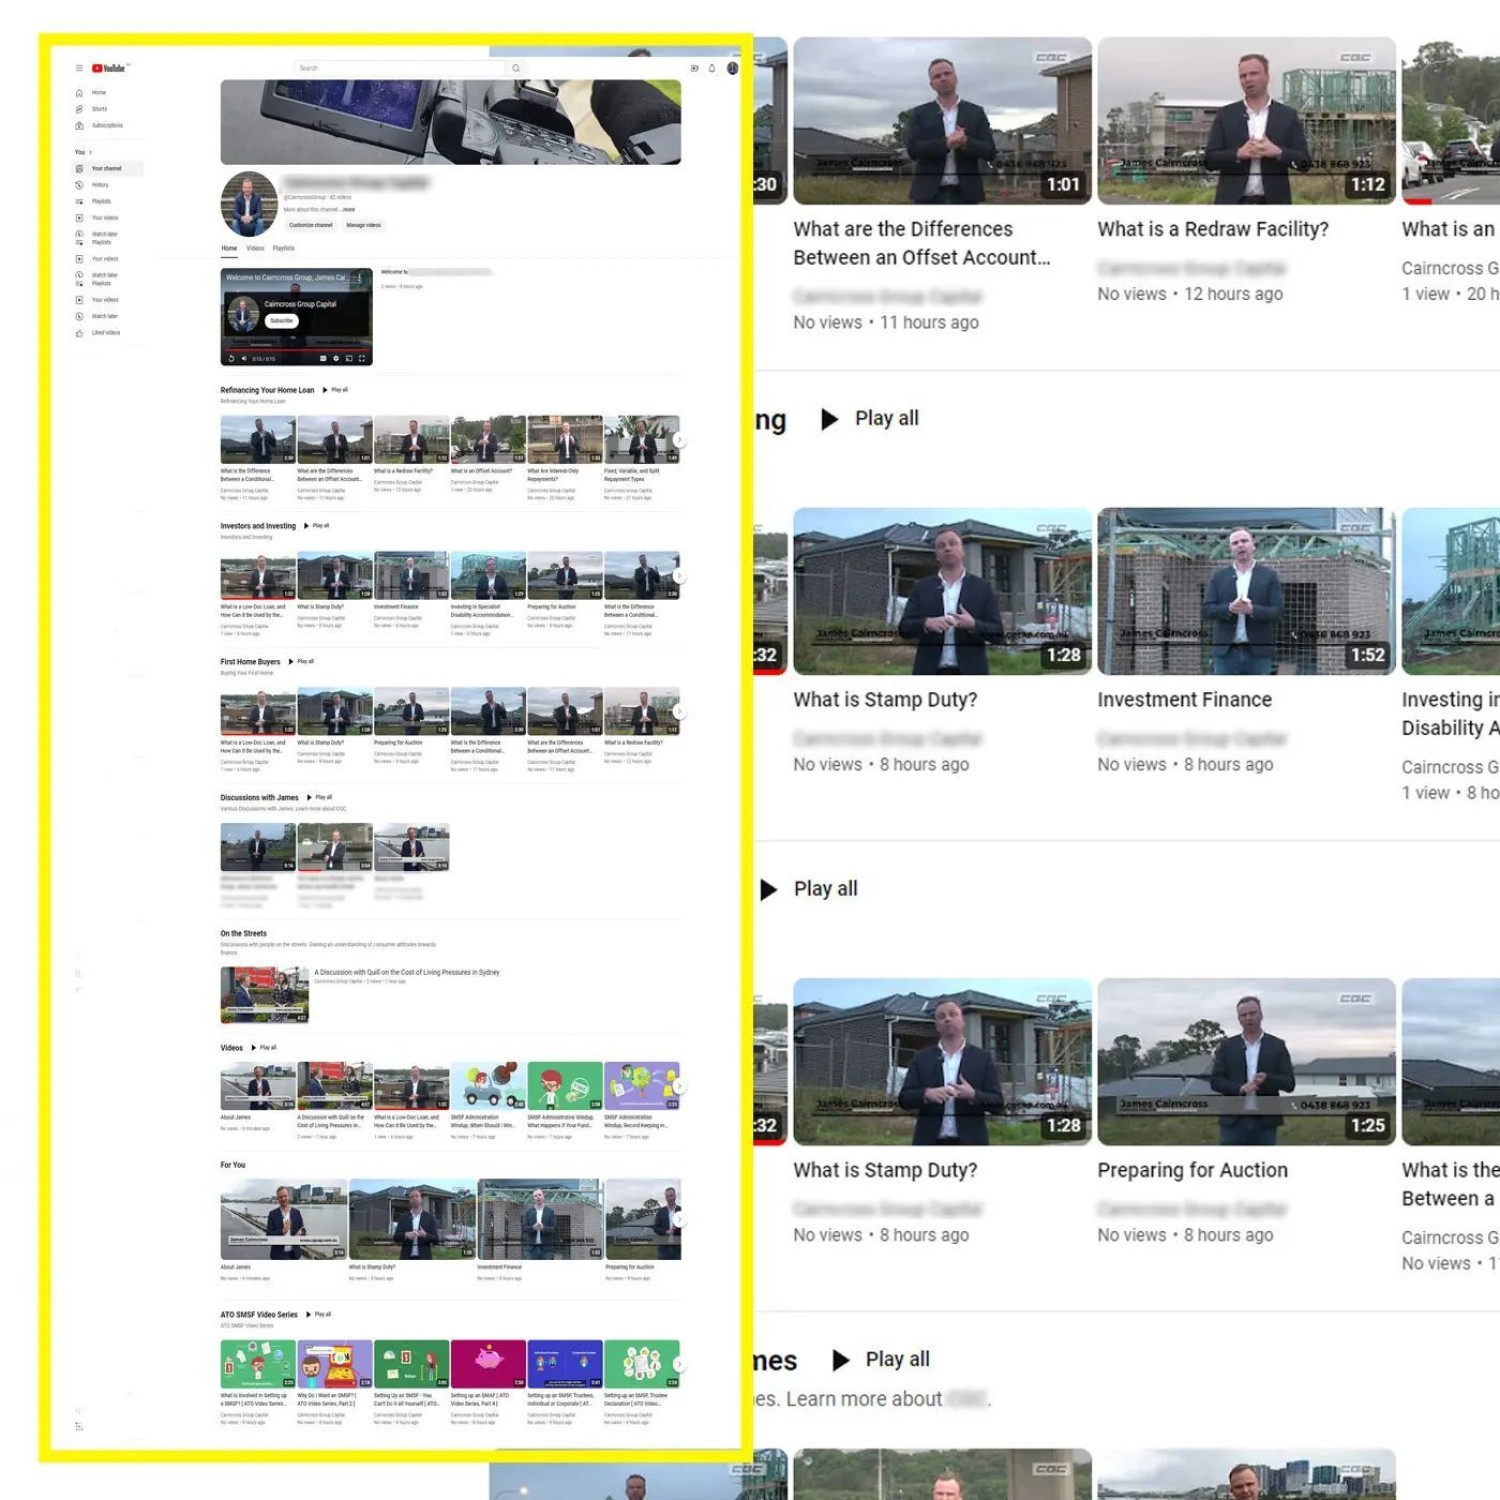Open the hamburger guide menu icon
The width and height of the screenshot is (1500, 1500).
(x=79, y=68)
